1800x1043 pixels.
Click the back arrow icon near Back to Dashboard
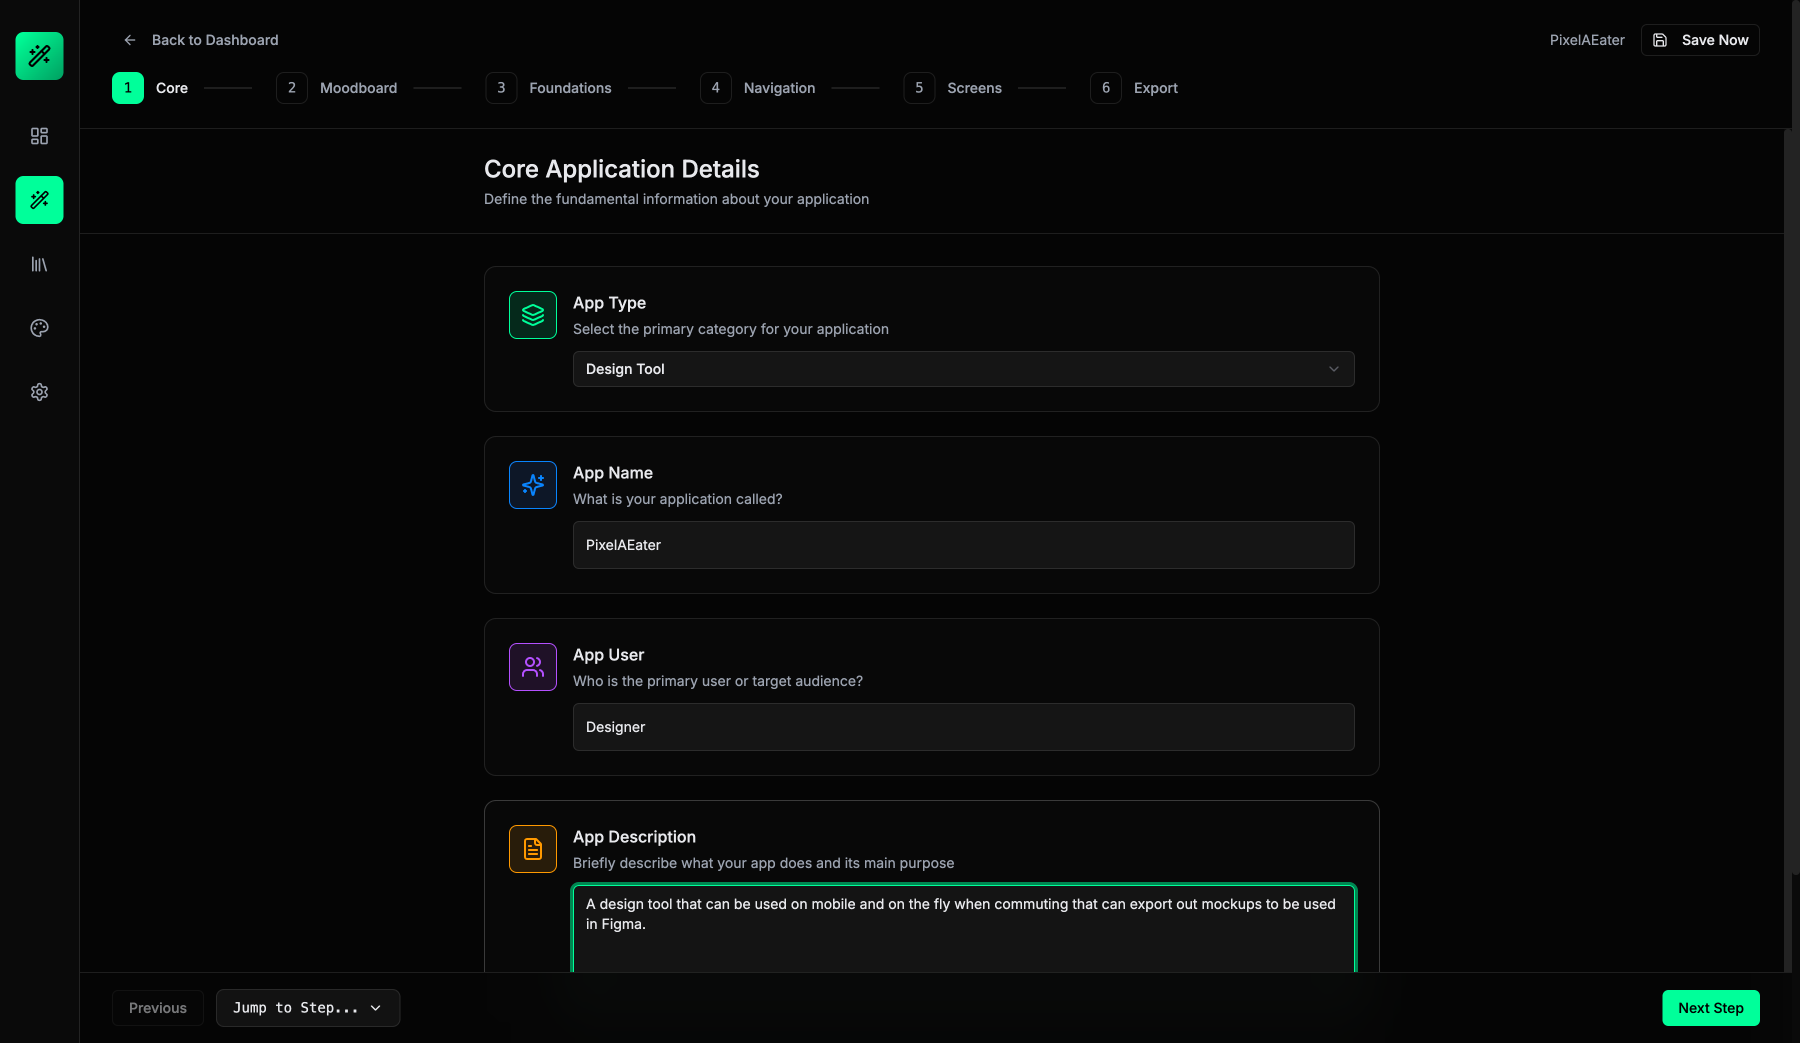click(x=129, y=40)
